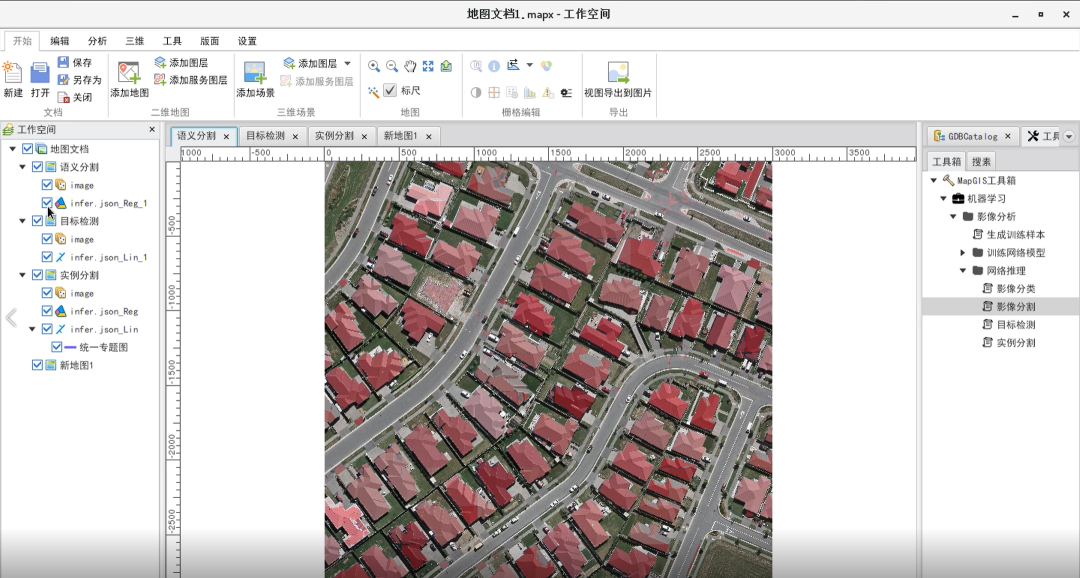Click 视图导出到图片 export icon
The height and width of the screenshot is (578, 1080).
pyautogui.click(x=618, y=72)
